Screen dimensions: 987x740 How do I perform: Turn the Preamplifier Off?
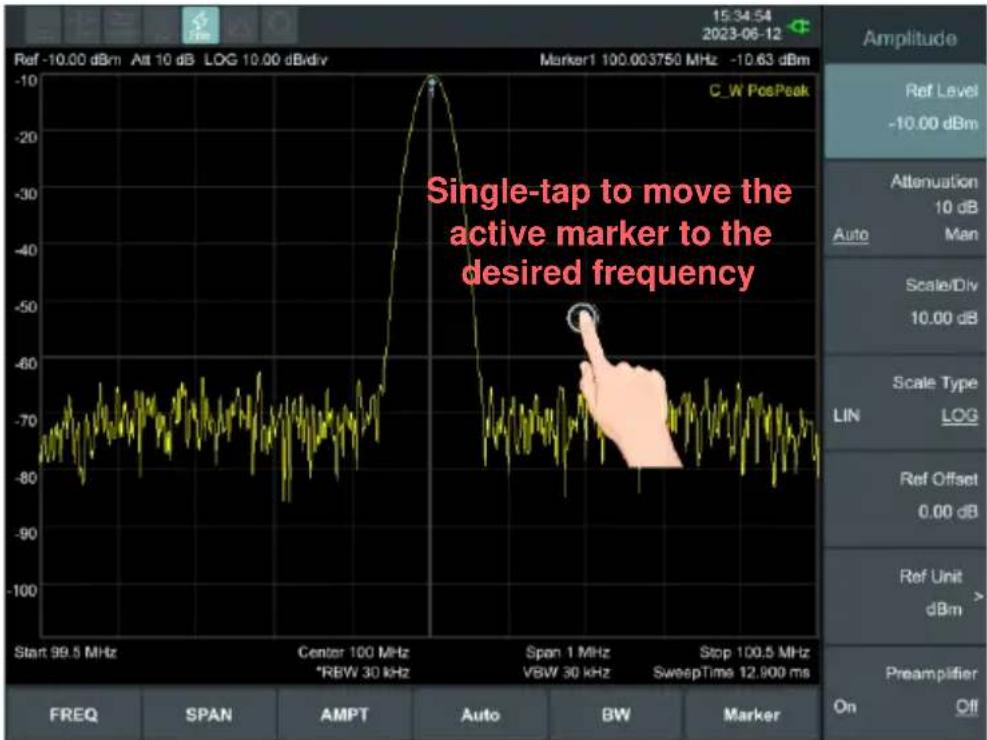click(967, 707)
